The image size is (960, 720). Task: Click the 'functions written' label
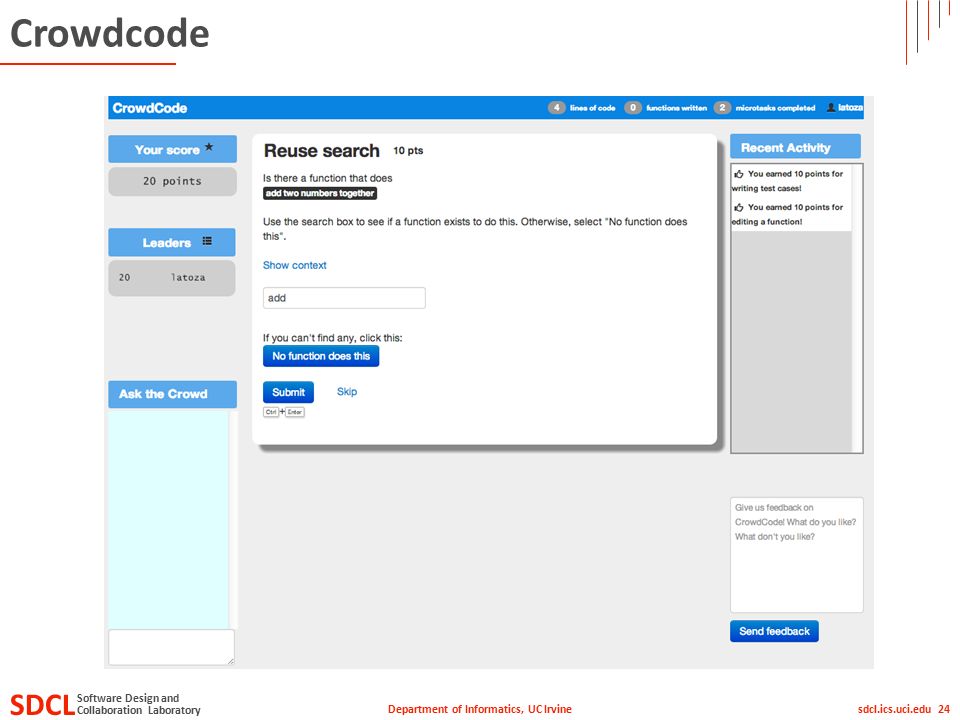677,108
